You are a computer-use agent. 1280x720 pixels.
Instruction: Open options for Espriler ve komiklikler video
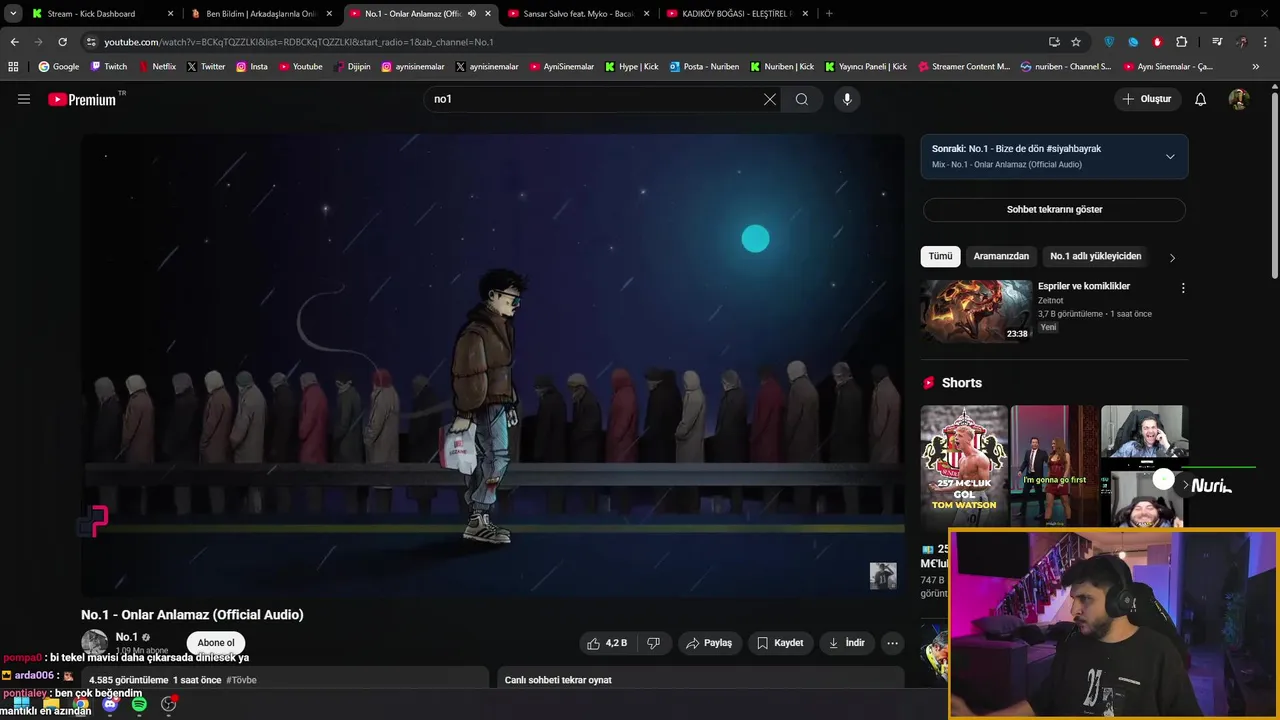1183,288
